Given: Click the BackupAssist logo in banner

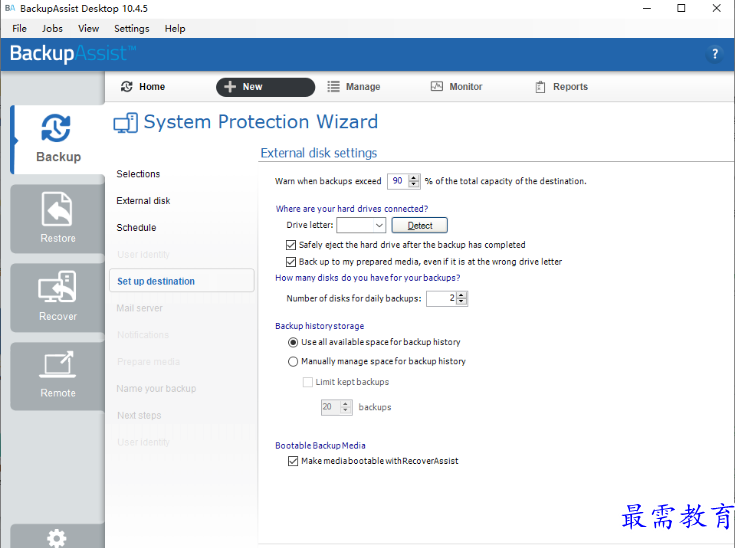Looking at the screenshot, I should point(73,54).
